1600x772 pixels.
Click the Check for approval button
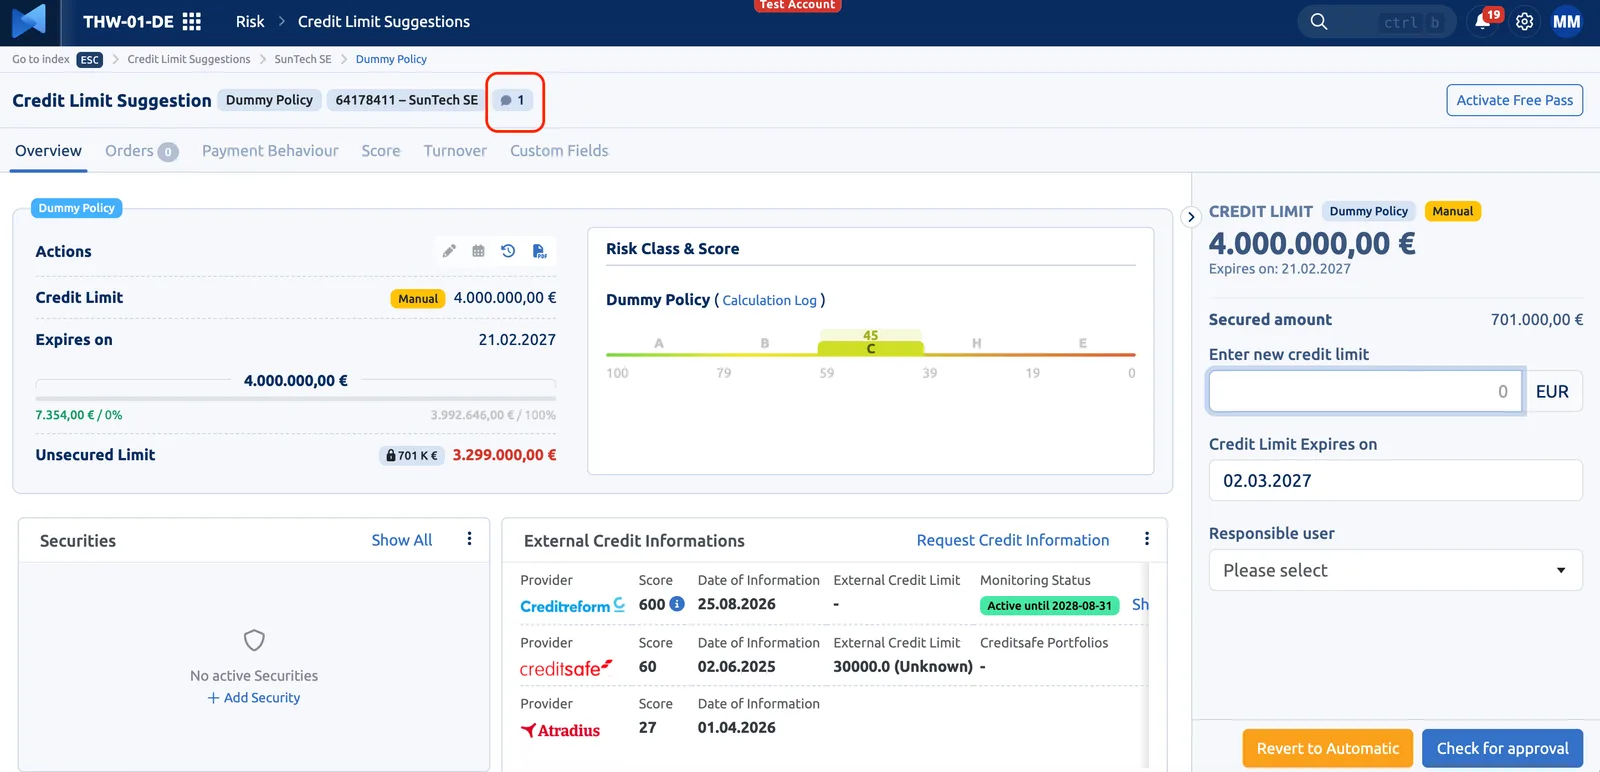tap(1502, 748)
